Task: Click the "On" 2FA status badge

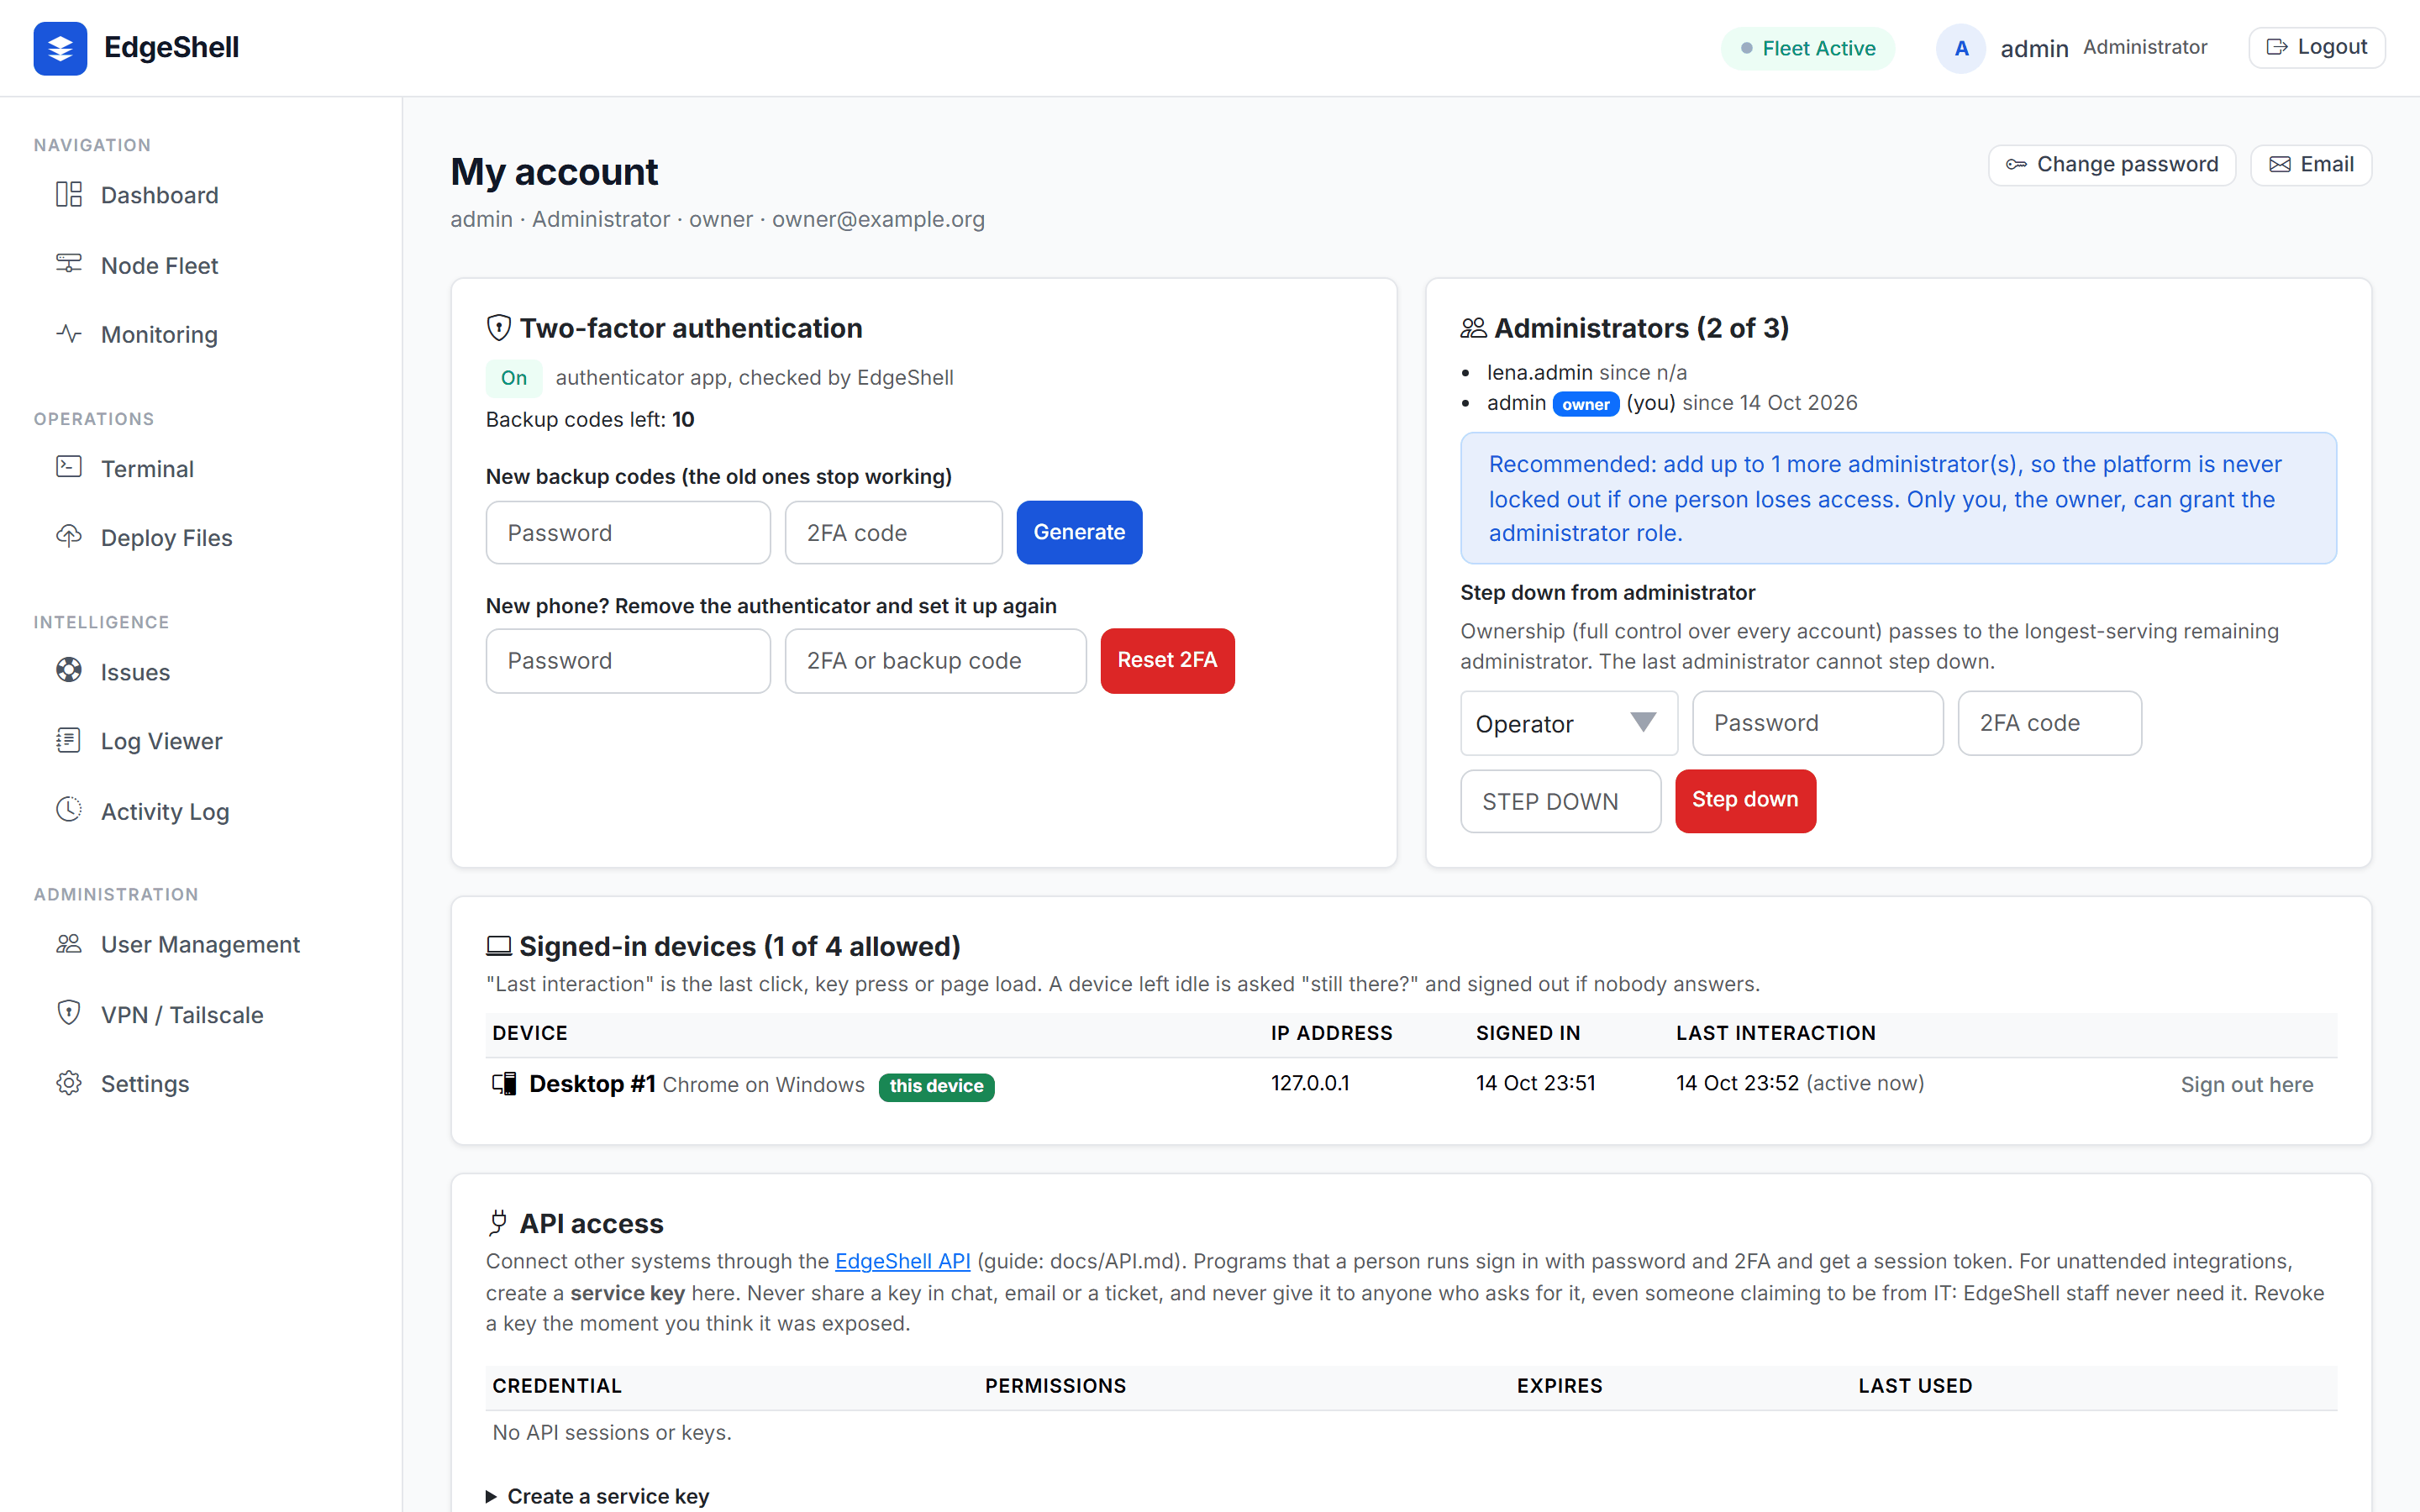Action: click(514, 378)
